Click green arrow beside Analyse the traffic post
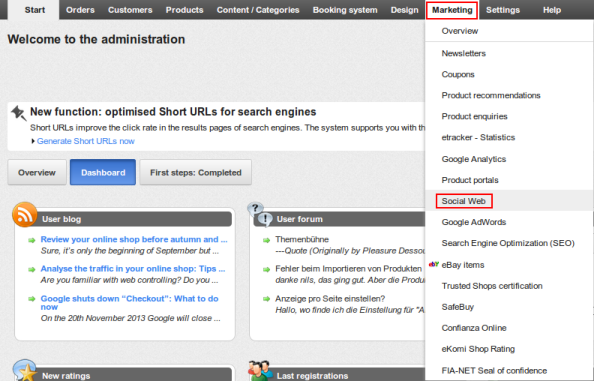This screenshot has height=381, width=594. (32, 269)
